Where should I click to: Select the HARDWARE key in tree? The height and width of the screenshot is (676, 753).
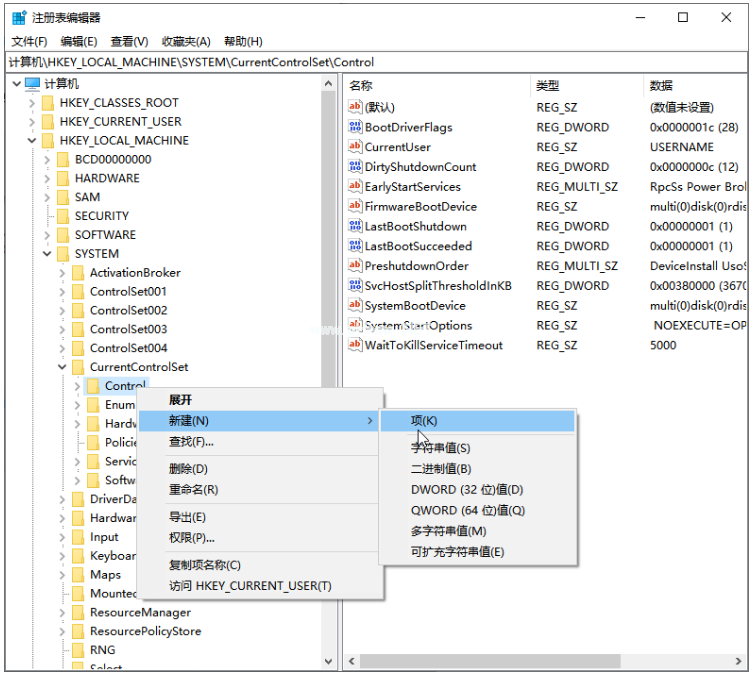[x=107, y=178]
